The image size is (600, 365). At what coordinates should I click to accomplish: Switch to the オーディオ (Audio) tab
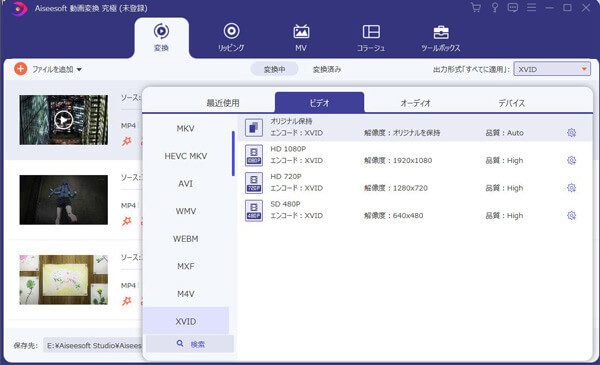pyautogui.click(x=416, y=103)
